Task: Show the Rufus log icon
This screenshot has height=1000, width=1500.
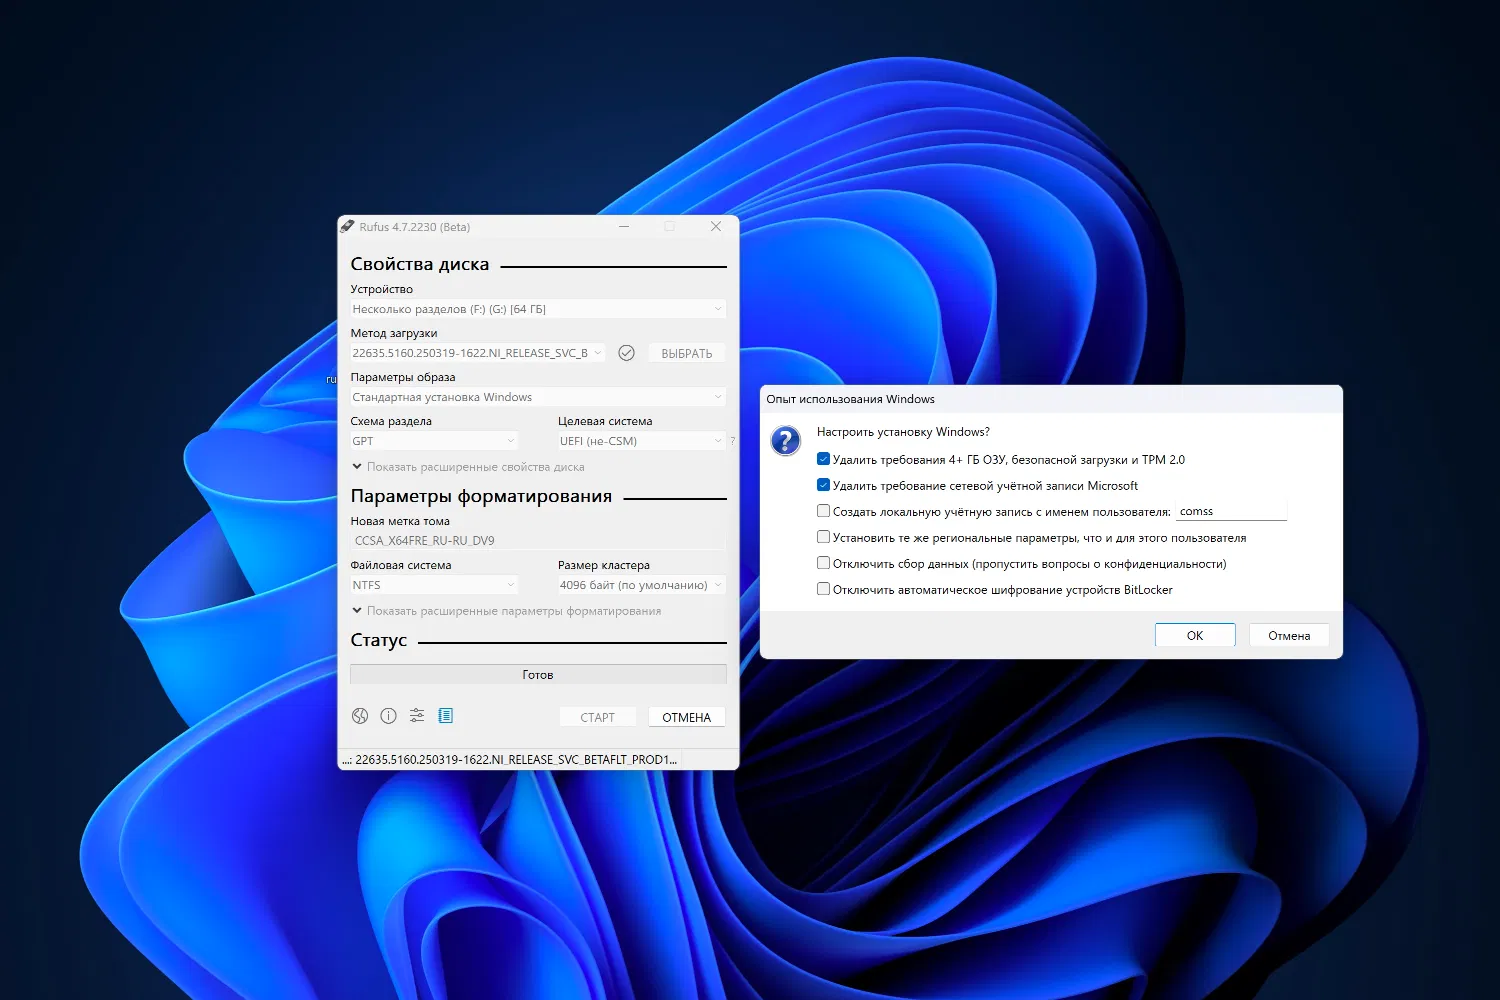Action: pyautogui.click(x=446, y=716)
